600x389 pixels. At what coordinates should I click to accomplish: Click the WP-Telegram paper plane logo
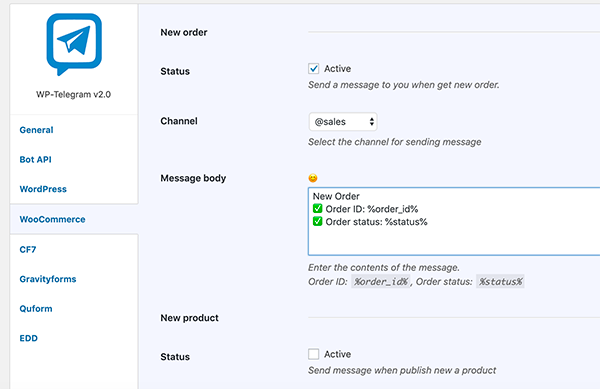pyautogui.click(x=74, y=44)
